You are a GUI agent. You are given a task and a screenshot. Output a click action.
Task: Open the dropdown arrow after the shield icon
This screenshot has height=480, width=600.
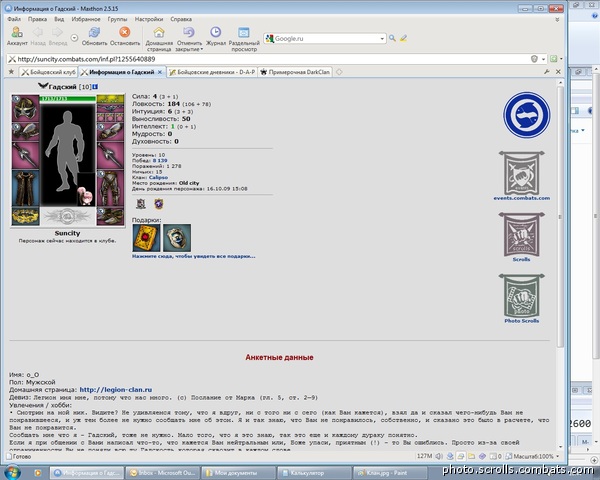(x=543, y=59)
